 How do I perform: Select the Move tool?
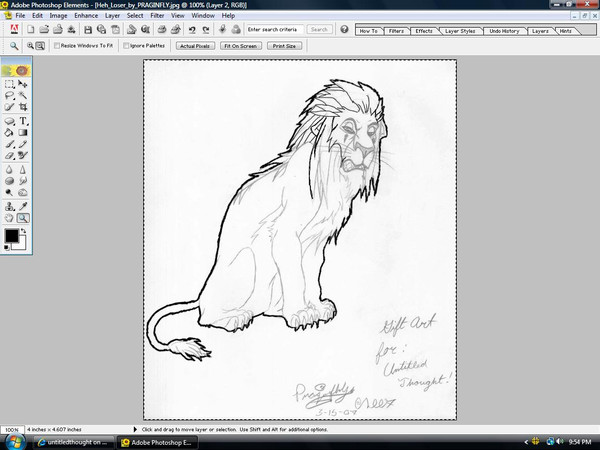(x=23, y=84)
